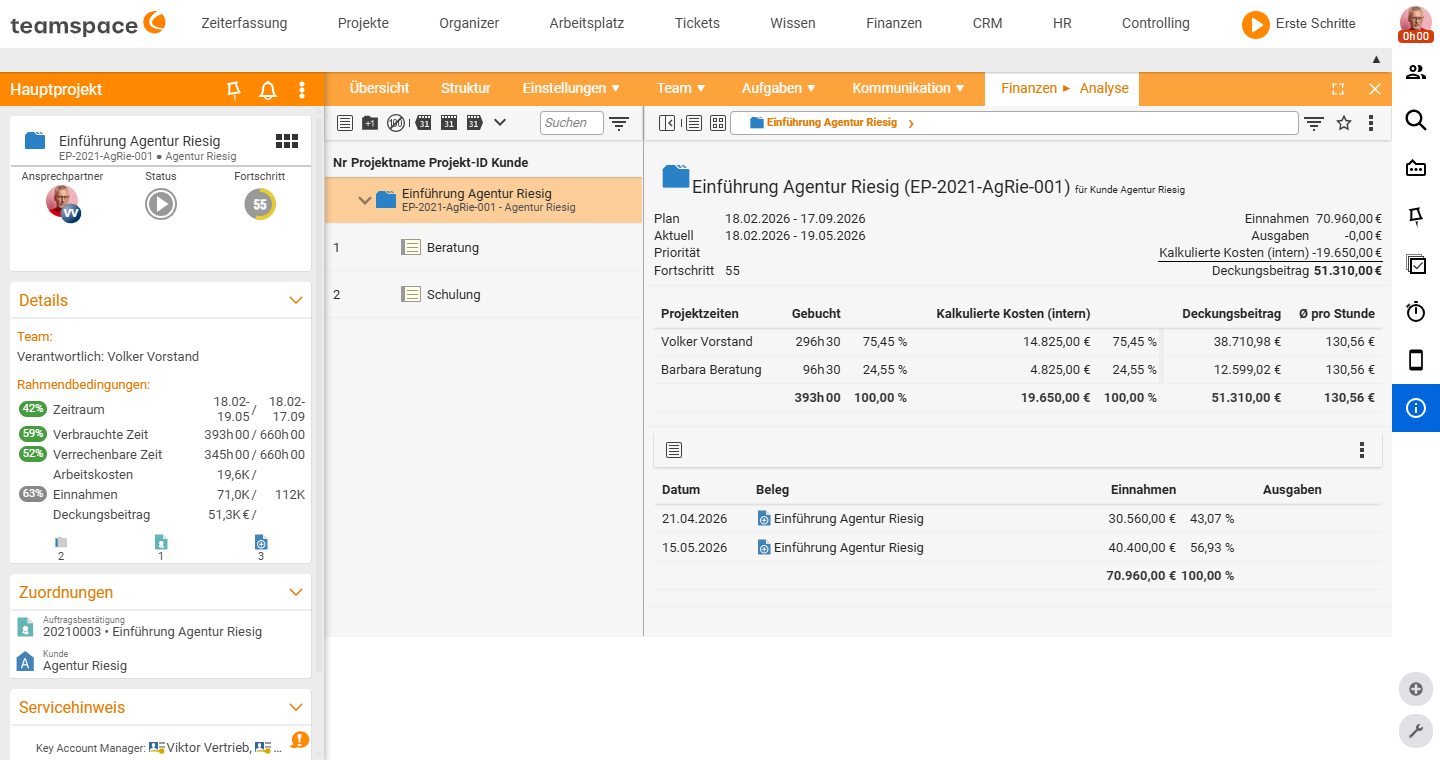The image size is (1440, 760).
Task: Open Kommunikation dropdown tab
Action: 909,88
